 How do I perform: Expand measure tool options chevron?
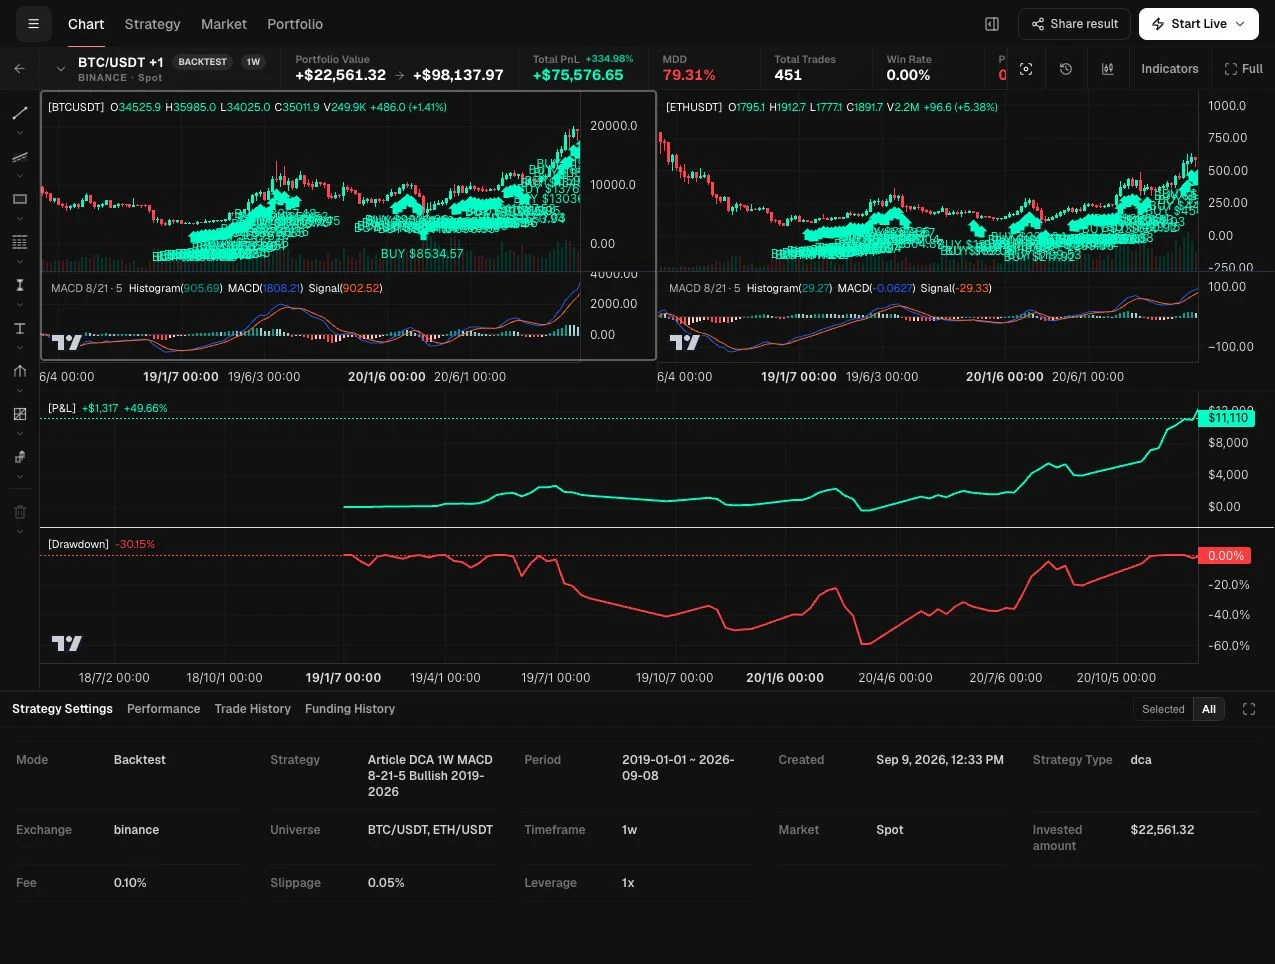pyautogui.click(x=19, y=304)
